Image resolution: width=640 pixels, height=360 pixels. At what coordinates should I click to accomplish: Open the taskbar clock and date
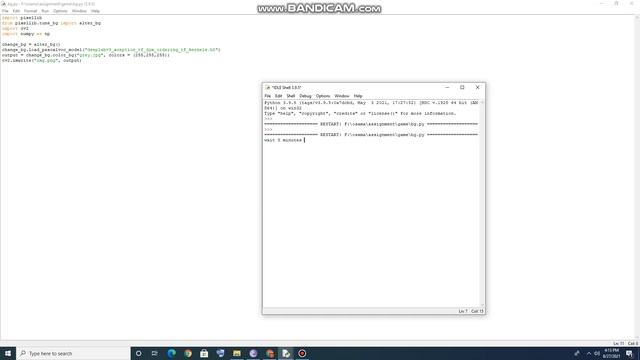[x=611, y=353]
